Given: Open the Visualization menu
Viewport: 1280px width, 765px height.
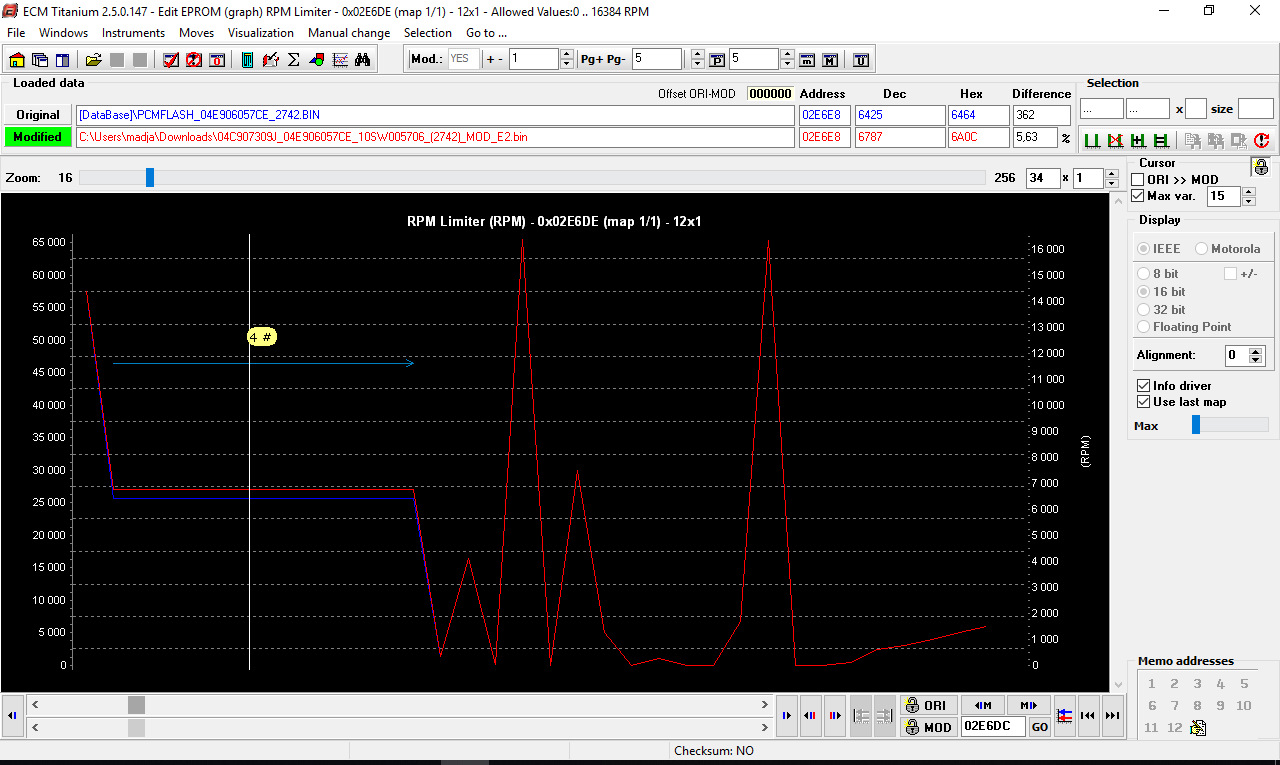Looking at the screenshot, I should 260,33.
